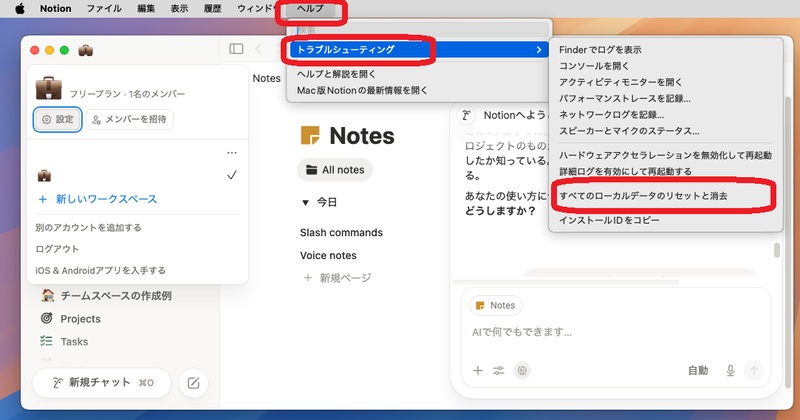Screen dimensions: 800x420
Task: Click 新しいワークスペース link
Action: coord(98,199)
